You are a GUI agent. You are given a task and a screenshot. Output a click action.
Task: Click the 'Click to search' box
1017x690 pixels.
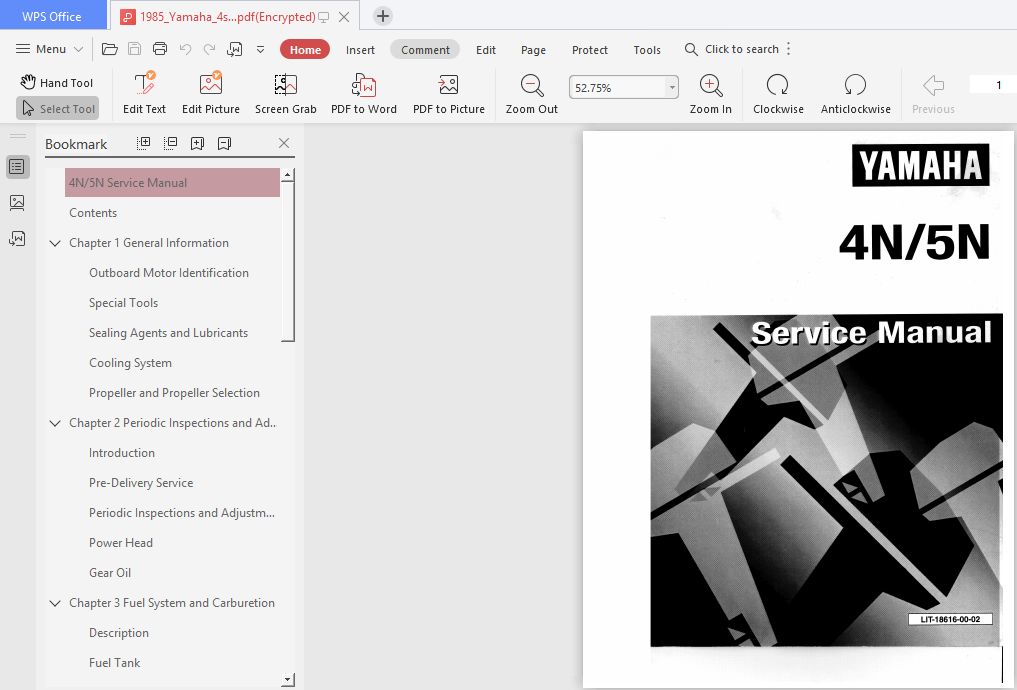click(732, 49)
